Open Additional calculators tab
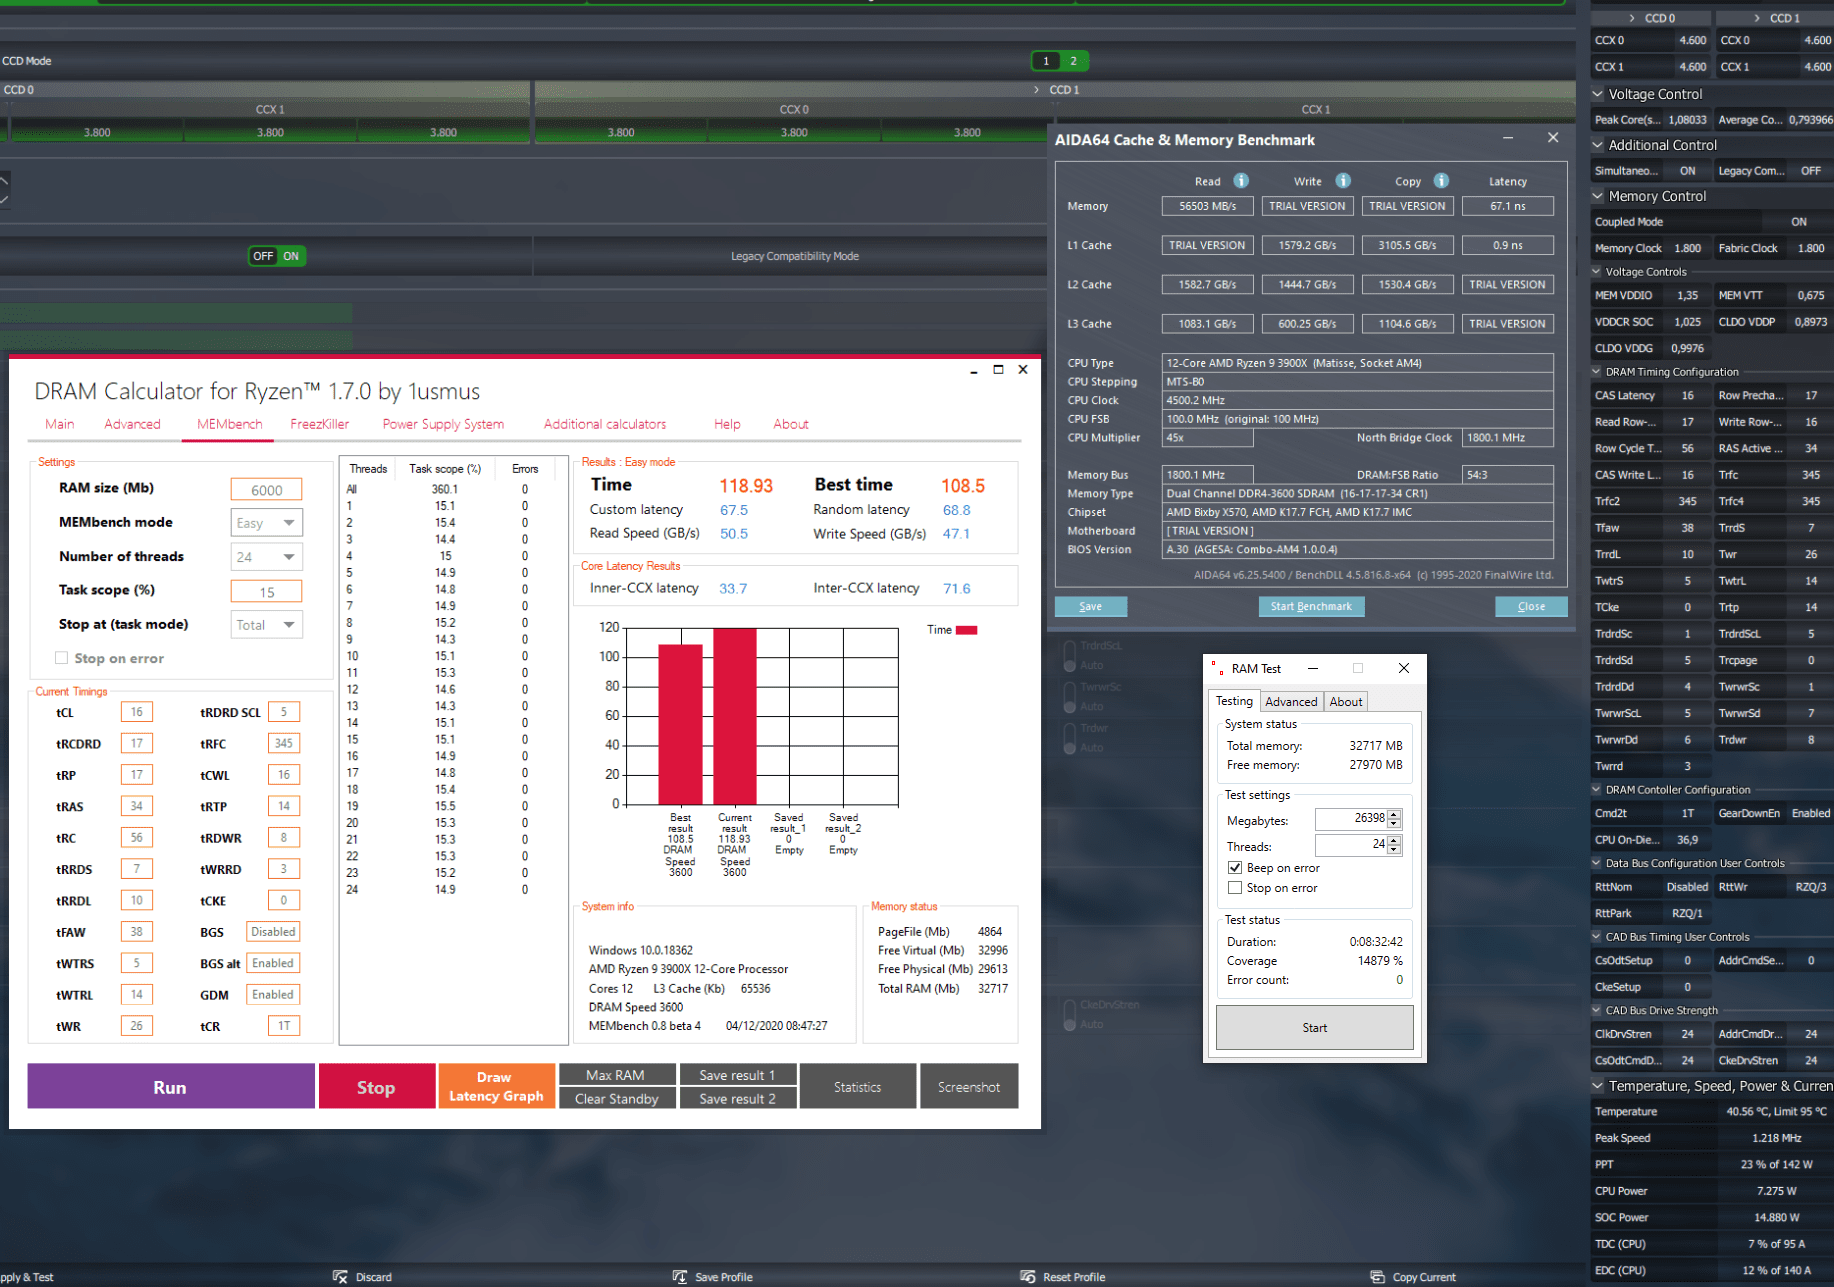The image size is (1834, 1287). [605, 424]
